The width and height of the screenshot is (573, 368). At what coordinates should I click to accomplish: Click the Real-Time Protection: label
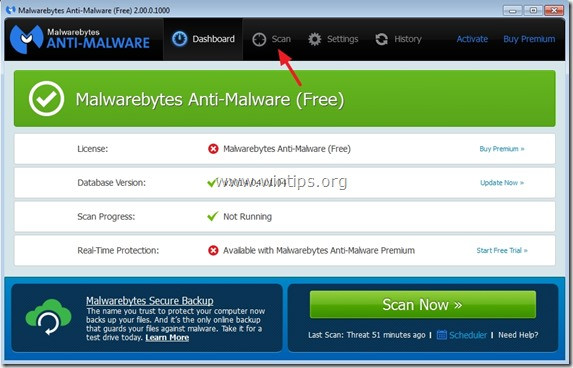coord(118,250)
